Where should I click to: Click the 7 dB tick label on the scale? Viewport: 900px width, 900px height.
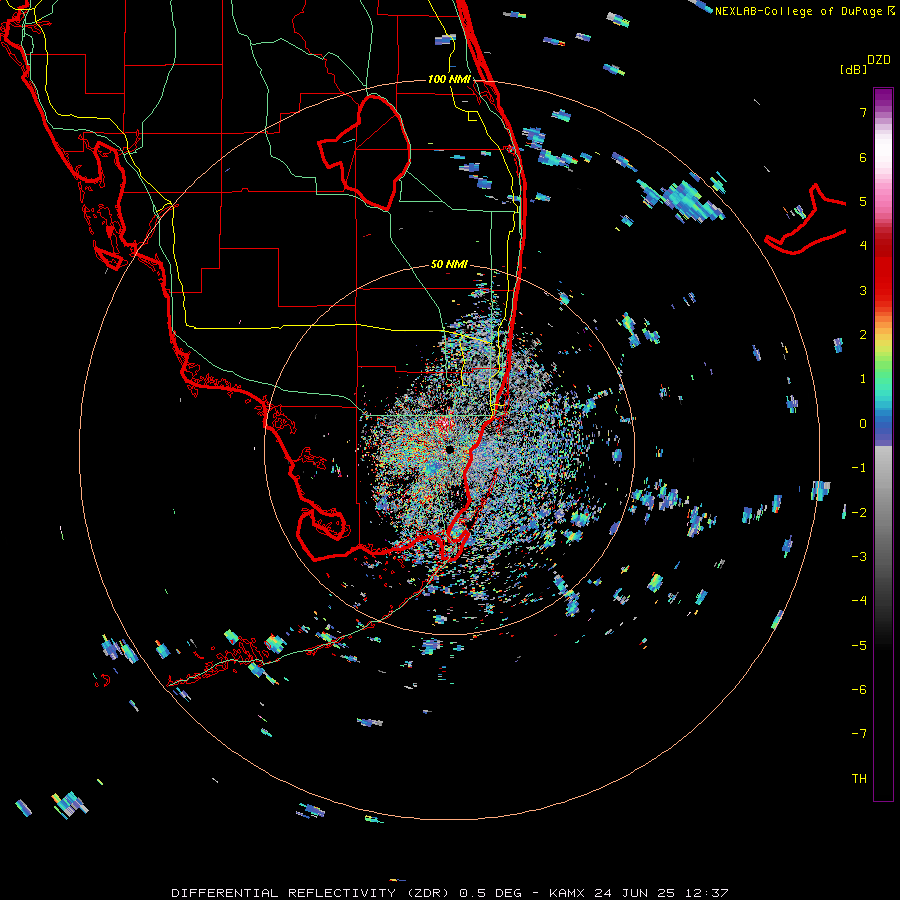(863, 112)
